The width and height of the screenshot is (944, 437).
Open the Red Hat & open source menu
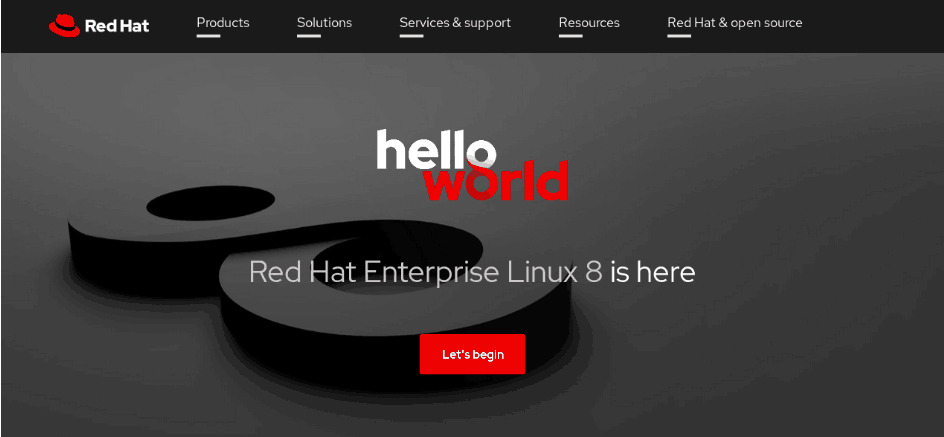[734, 23]
